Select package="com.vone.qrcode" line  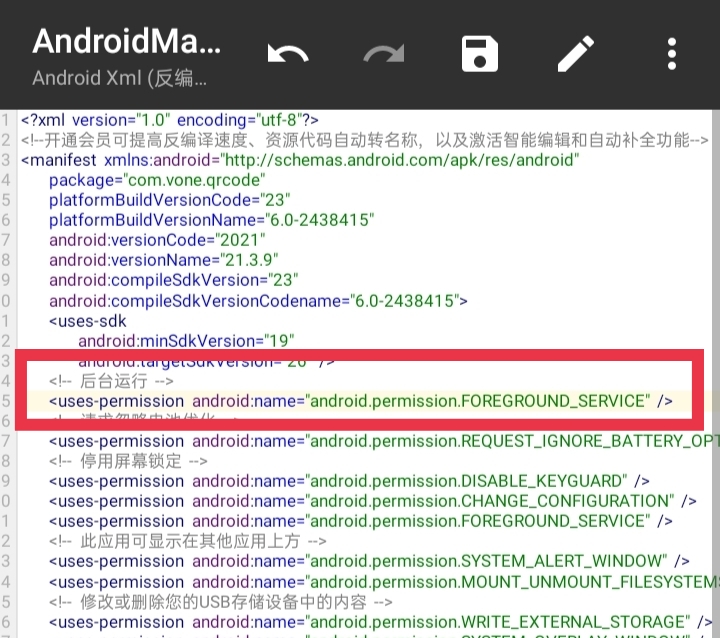pos(157,180)
